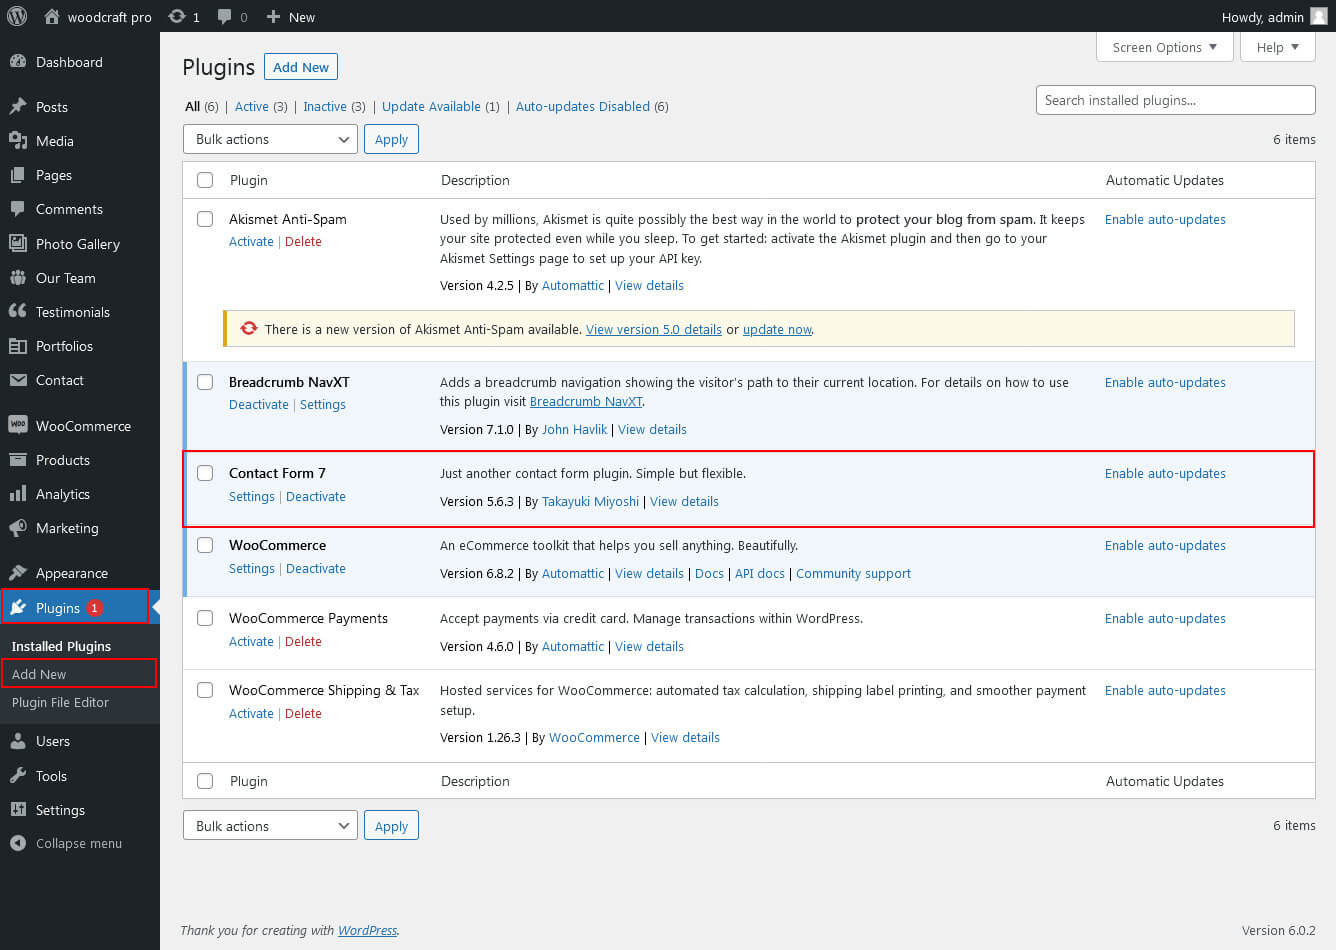This screenshot has width=1336, height=950.
Task: Click the Settings sliders icon
Action: coord(18,810)
